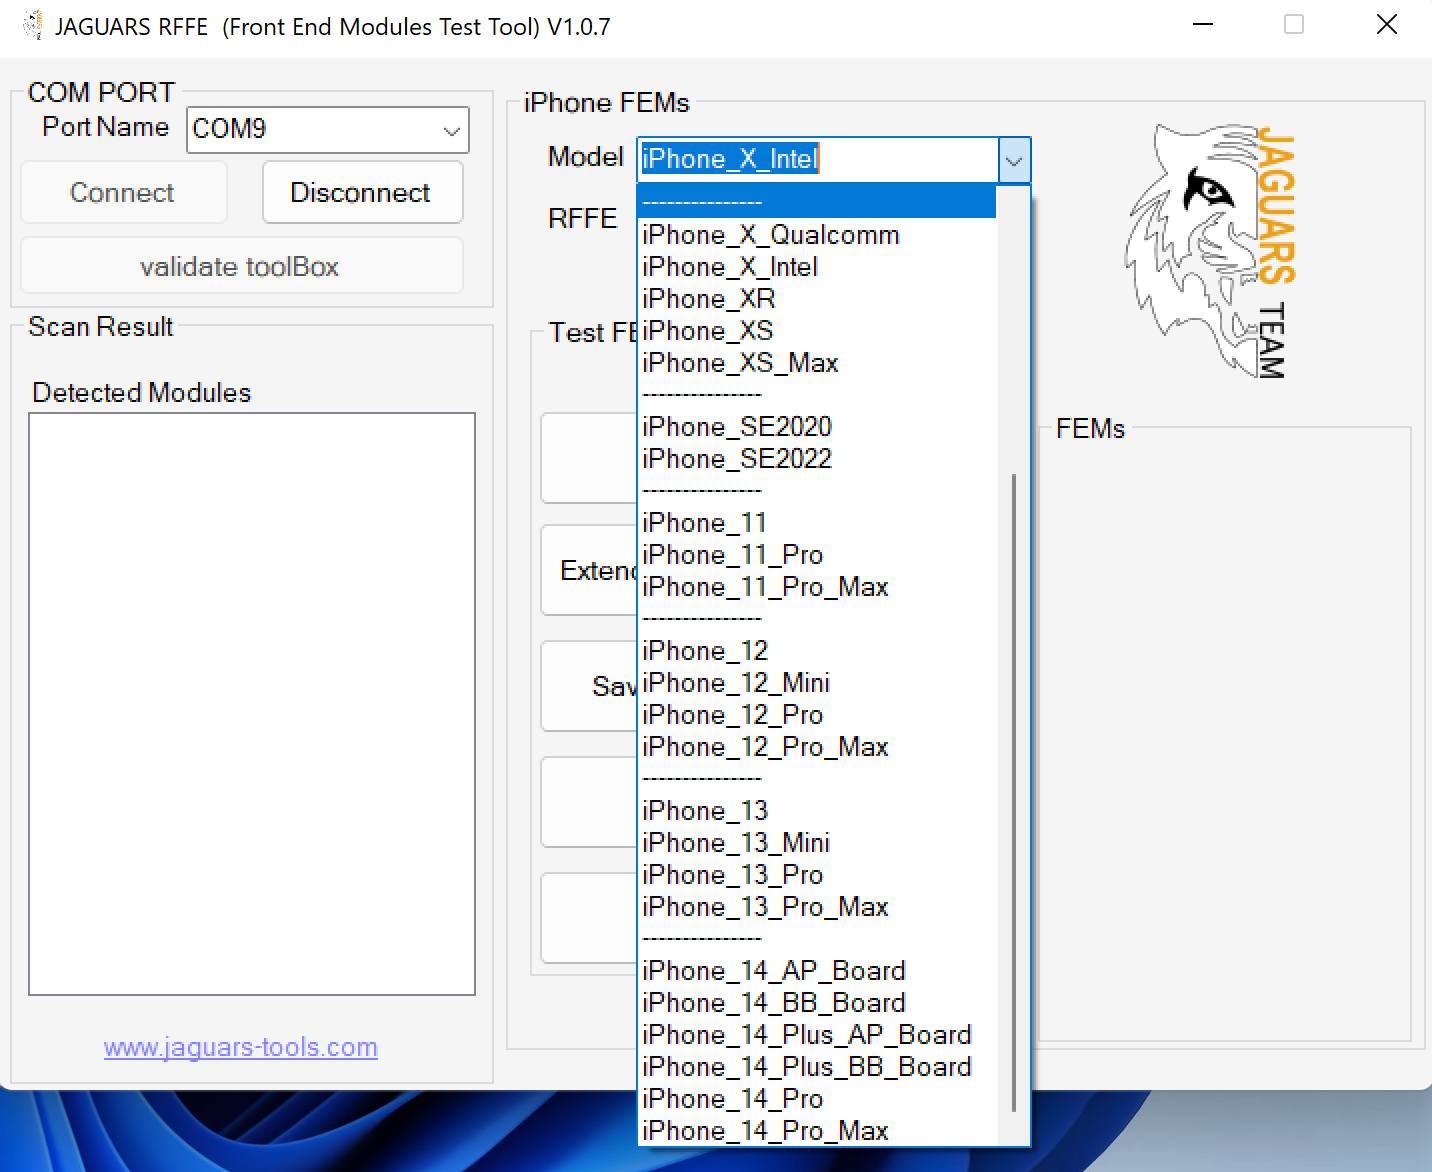Screen dimensions: 1432x1172
Task: Choose iPhone_12_Mini in the list
Action: point(818,683)
